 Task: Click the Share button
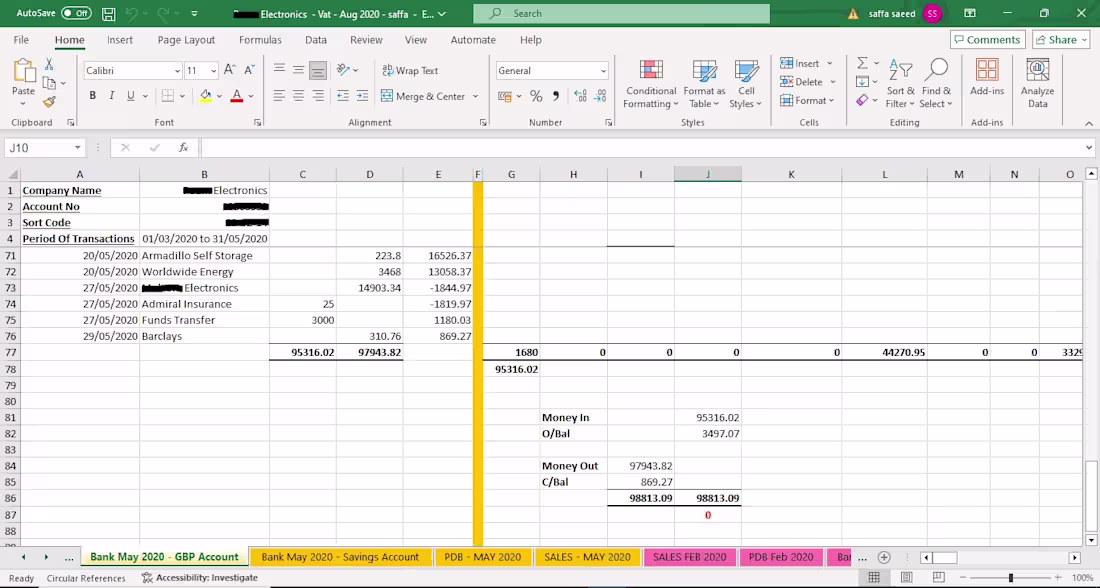coord(1059,39)
